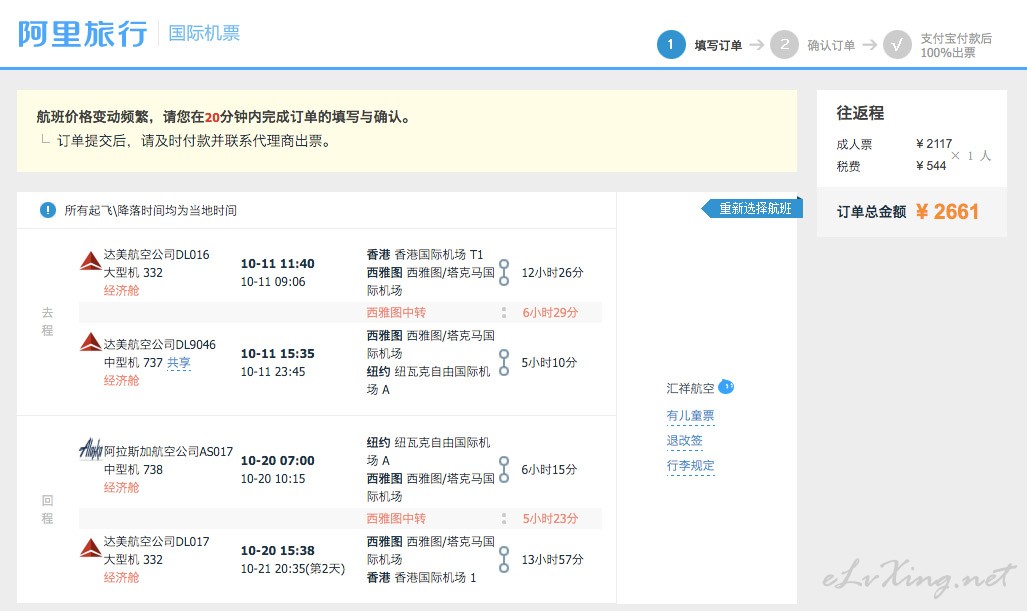Viewport: 1027px width, 611px height.
Task: Open the 共享 codeshare link for DL9046
Action: coord(179,363)
